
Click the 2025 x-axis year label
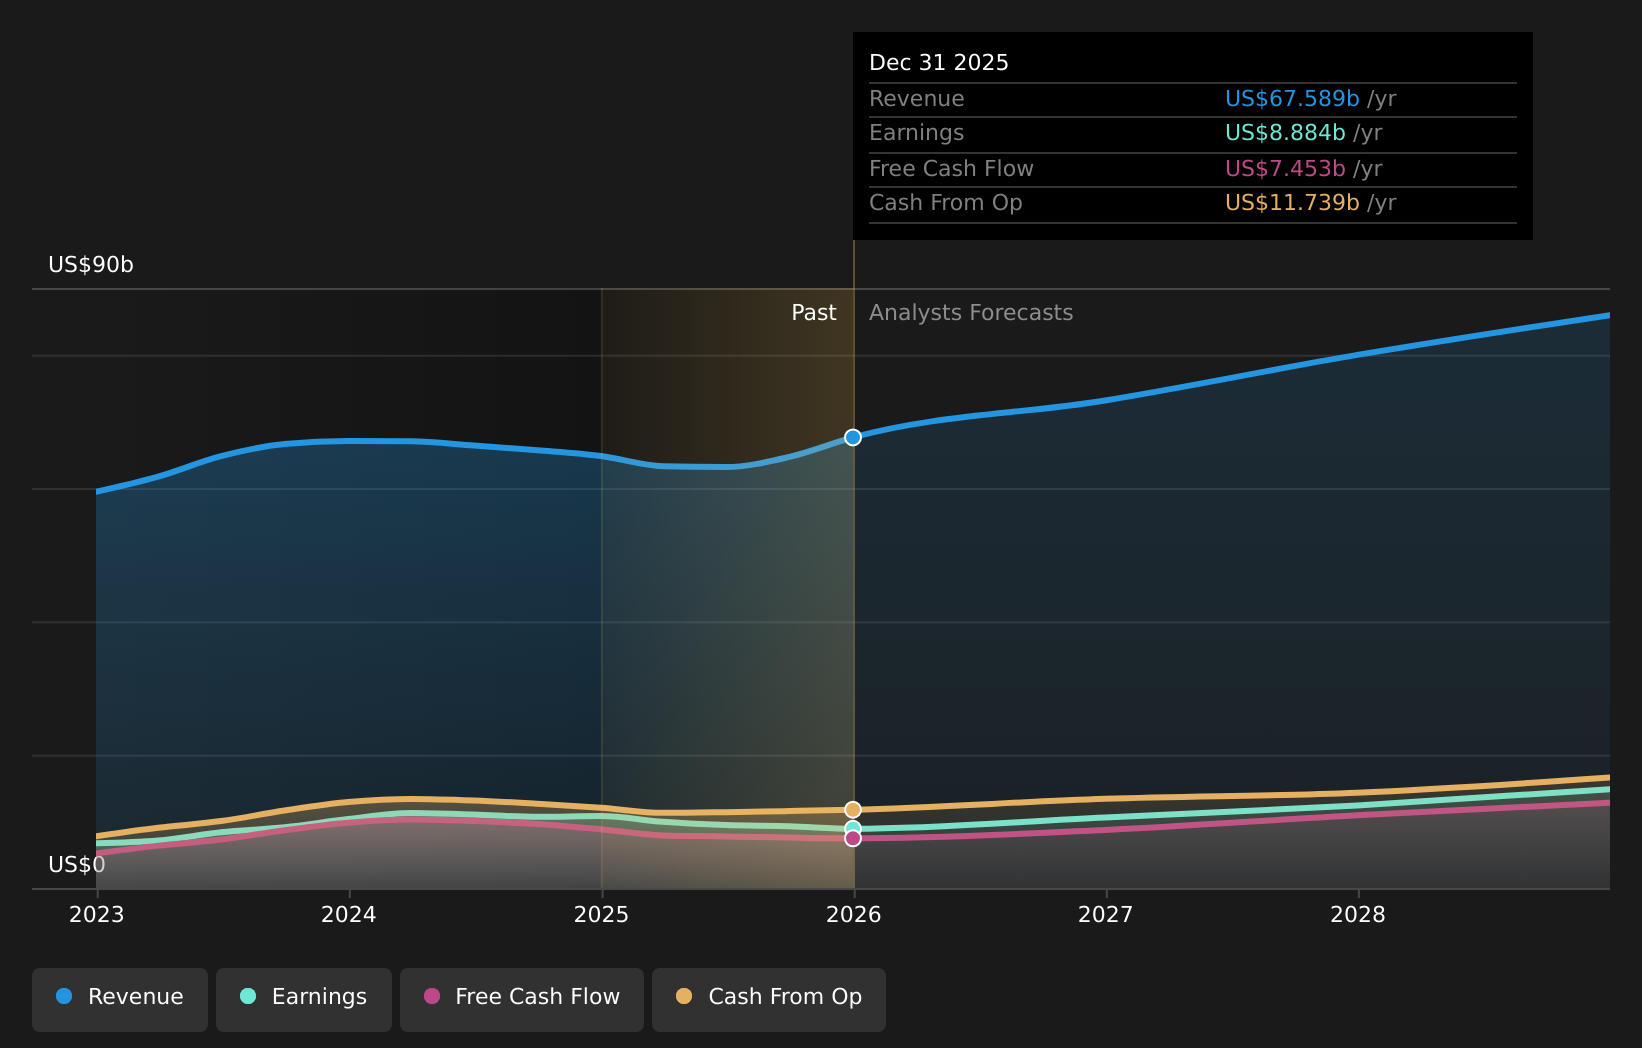(x=601, y=915)
